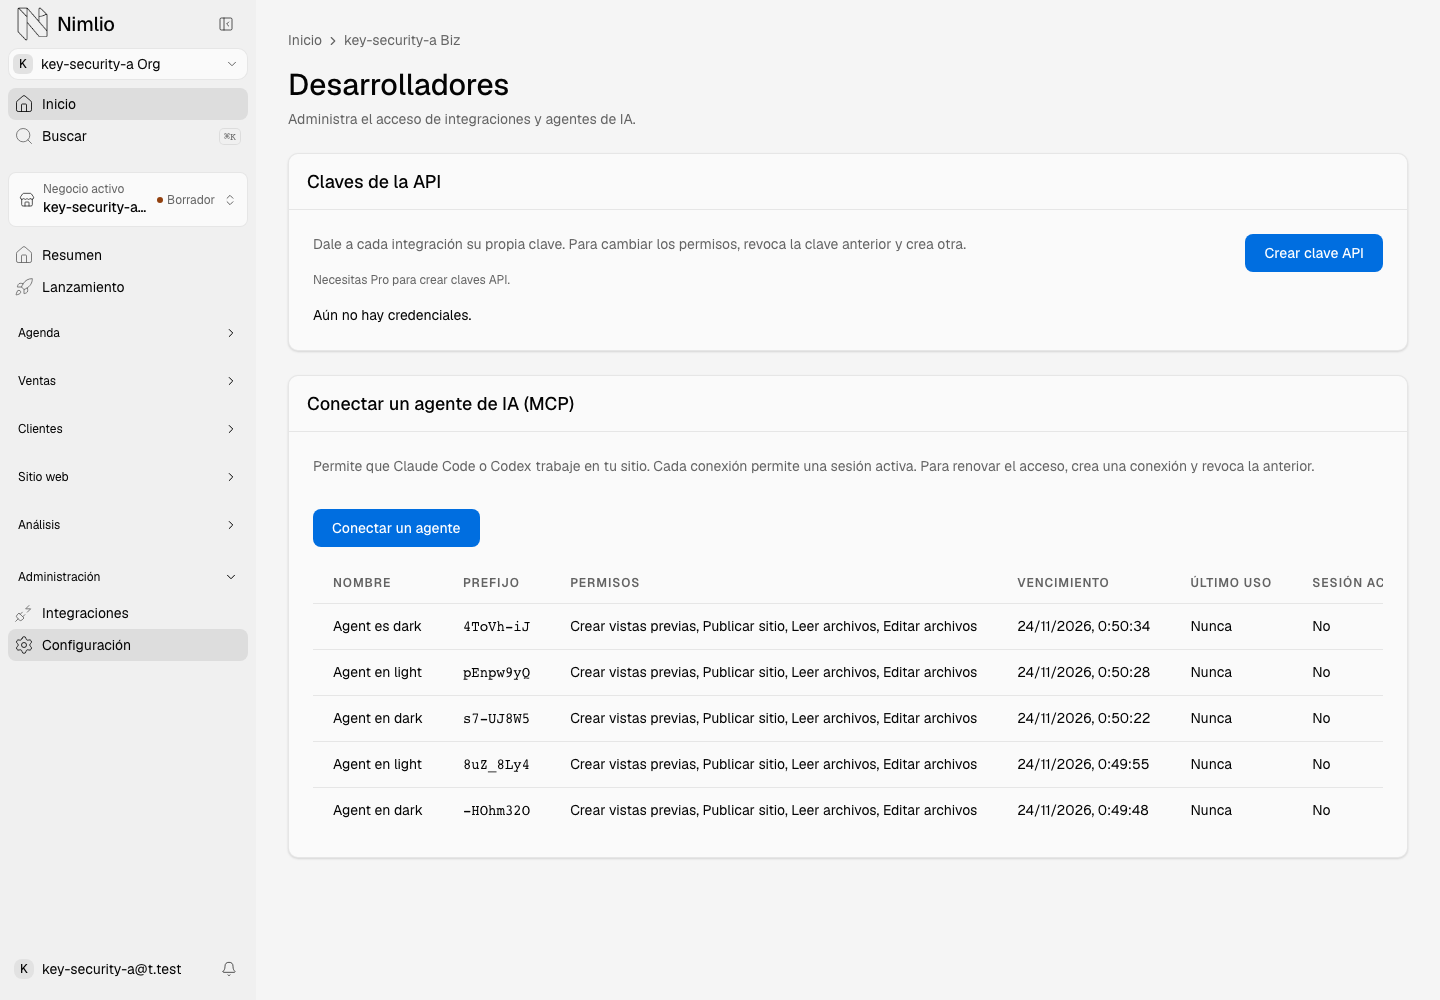Image resolution: width=1440 pixels, height=1000 pixels.
Task: Open the Configuración page
Action: [x=128, y=645]
